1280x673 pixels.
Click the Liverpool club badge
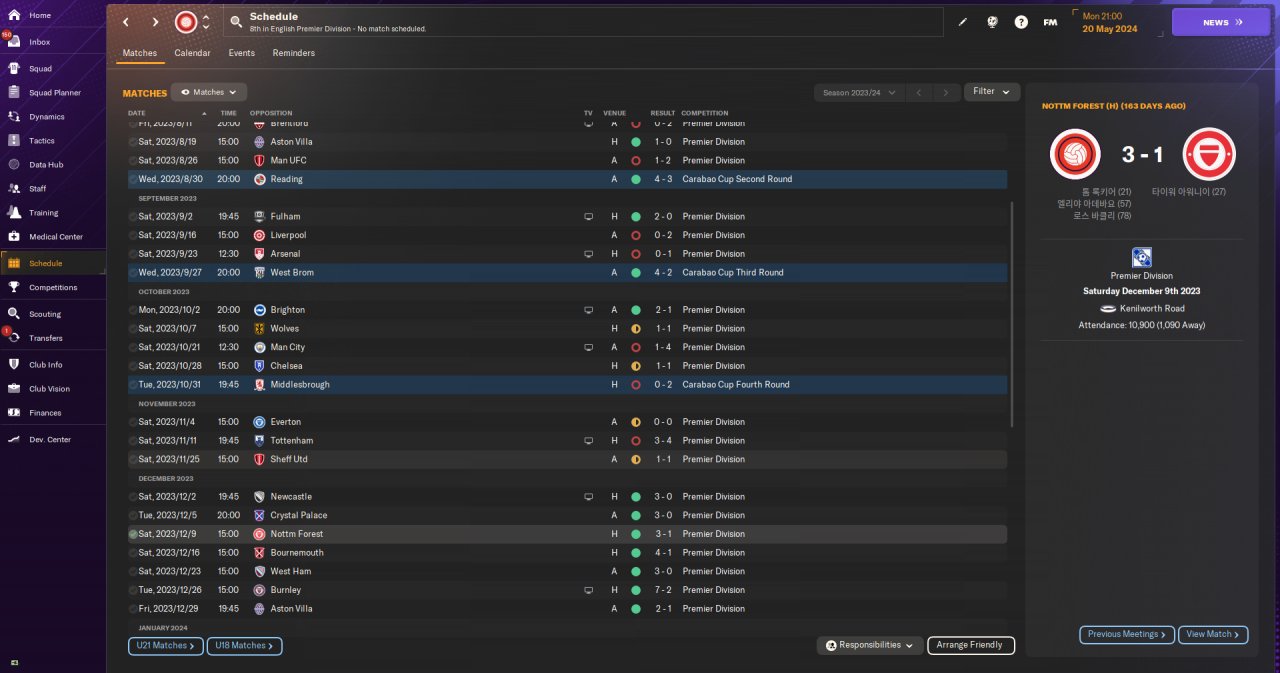[260, 235]
